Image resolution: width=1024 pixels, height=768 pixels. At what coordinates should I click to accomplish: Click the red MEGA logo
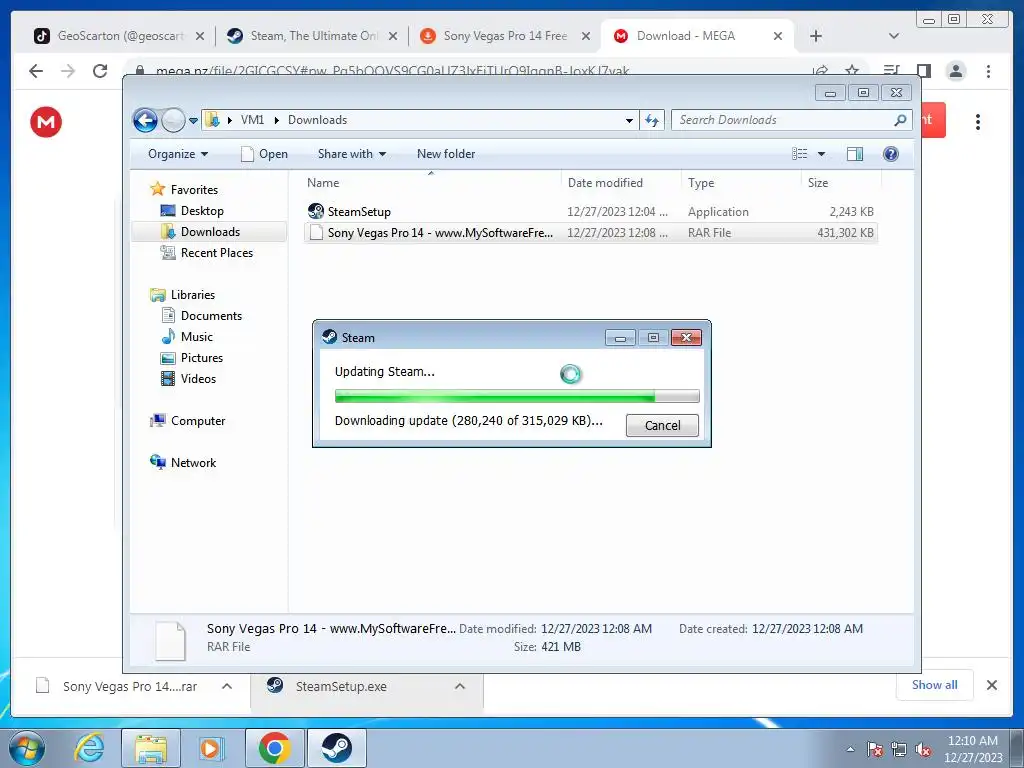pos(46,121)
